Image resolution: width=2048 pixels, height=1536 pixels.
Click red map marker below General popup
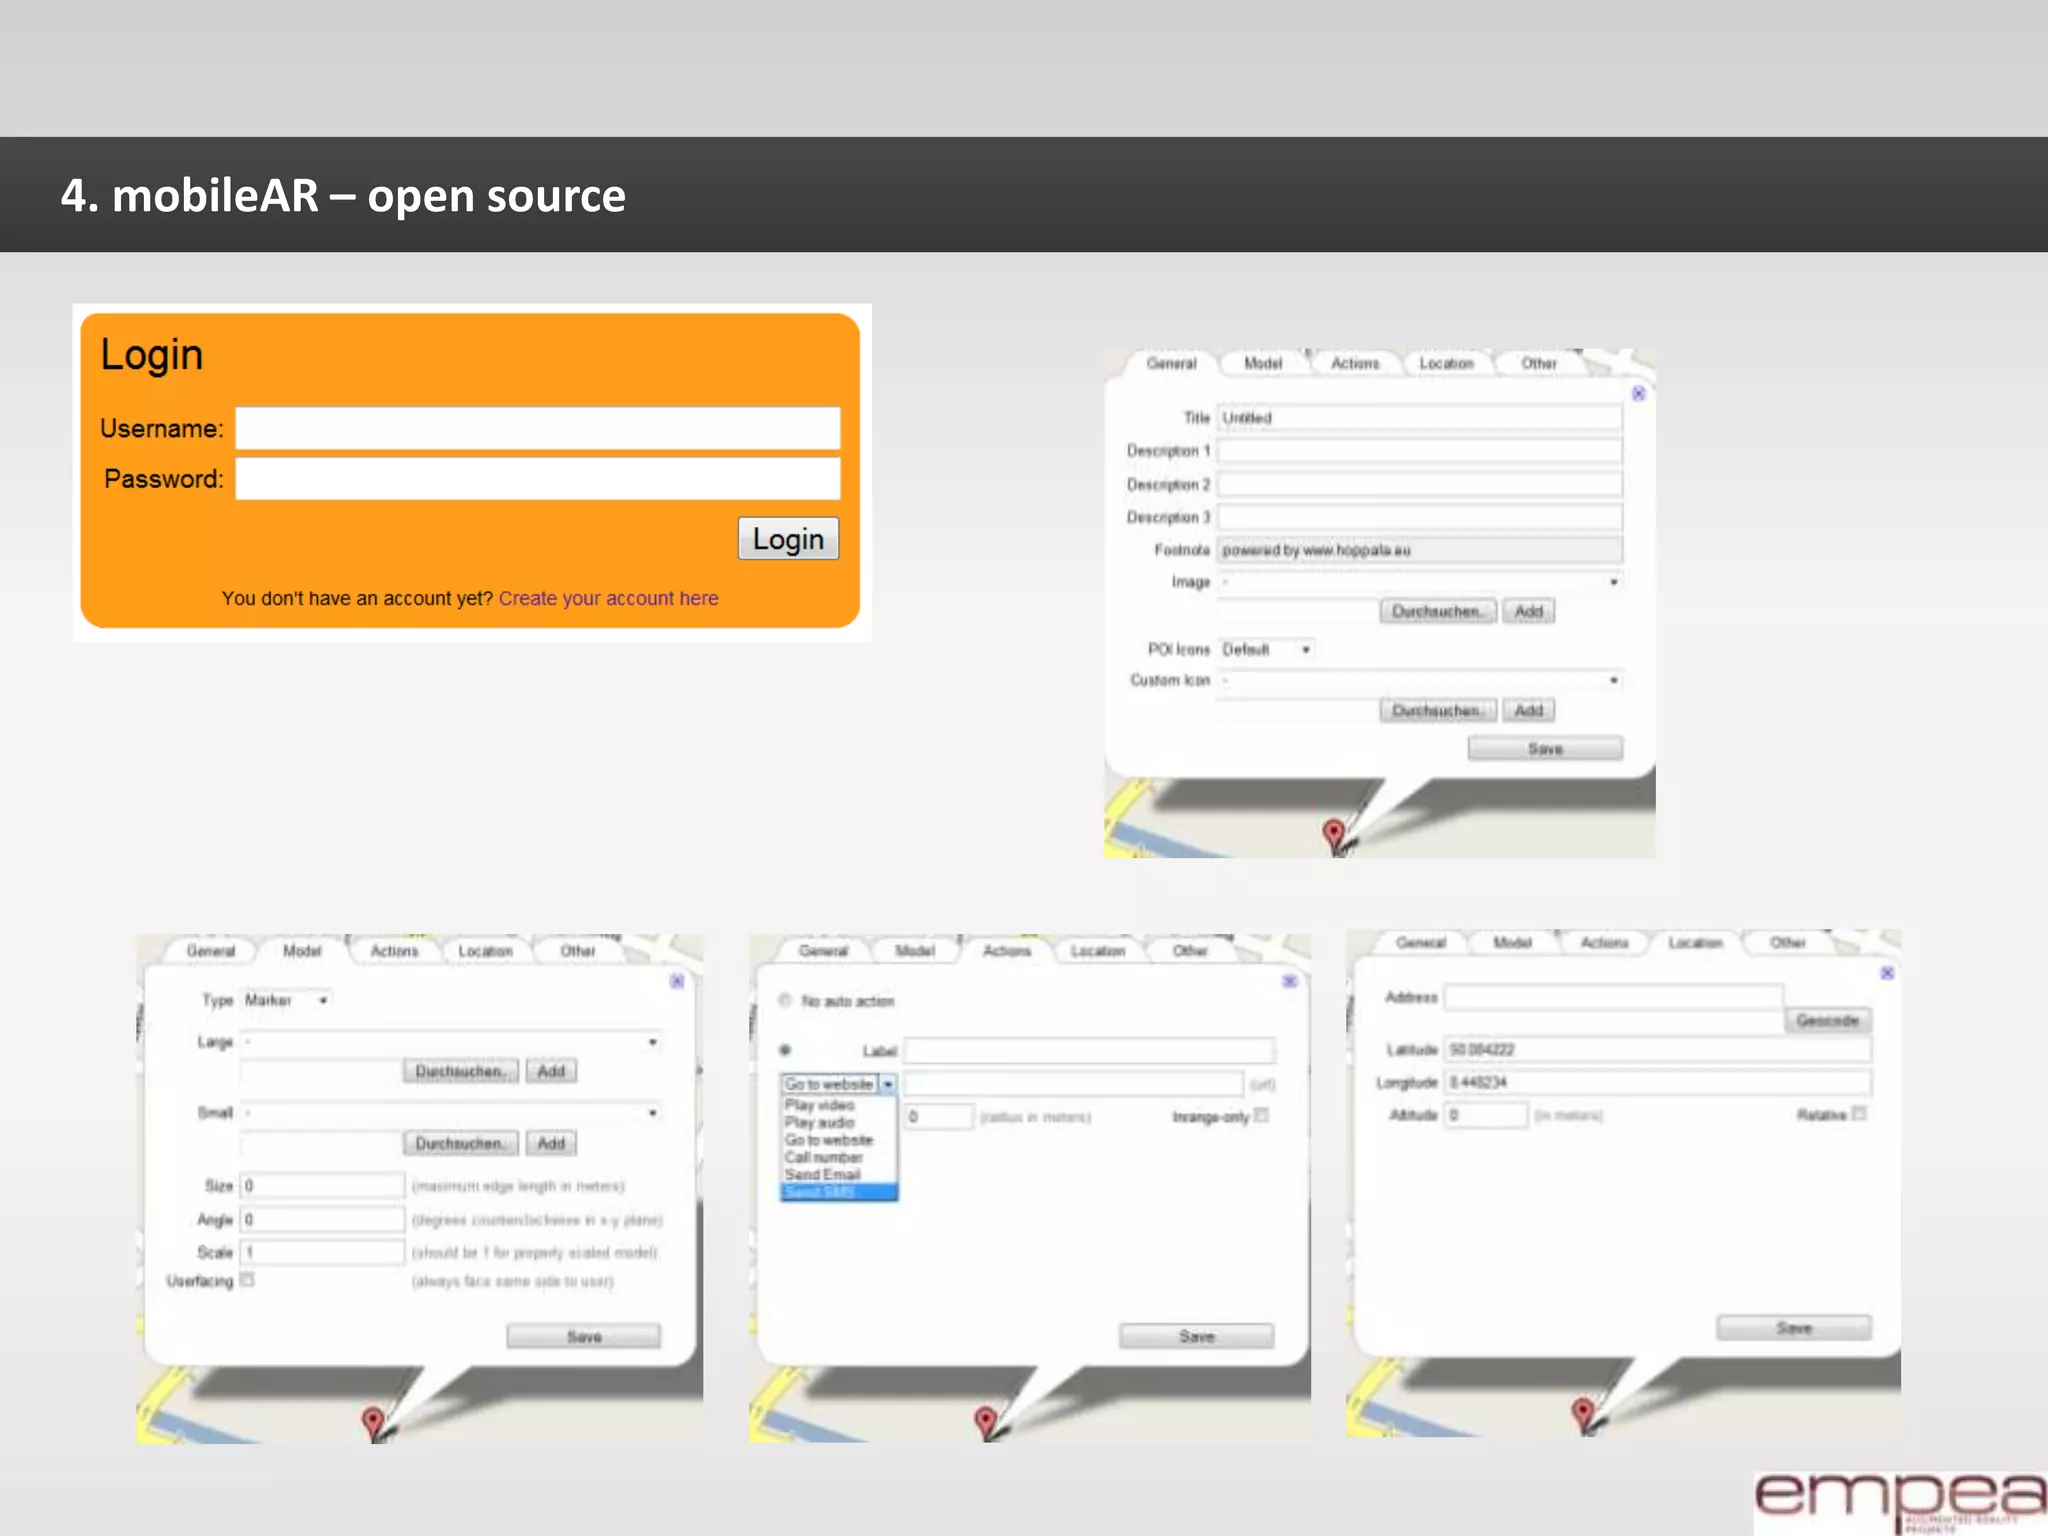1333,832
